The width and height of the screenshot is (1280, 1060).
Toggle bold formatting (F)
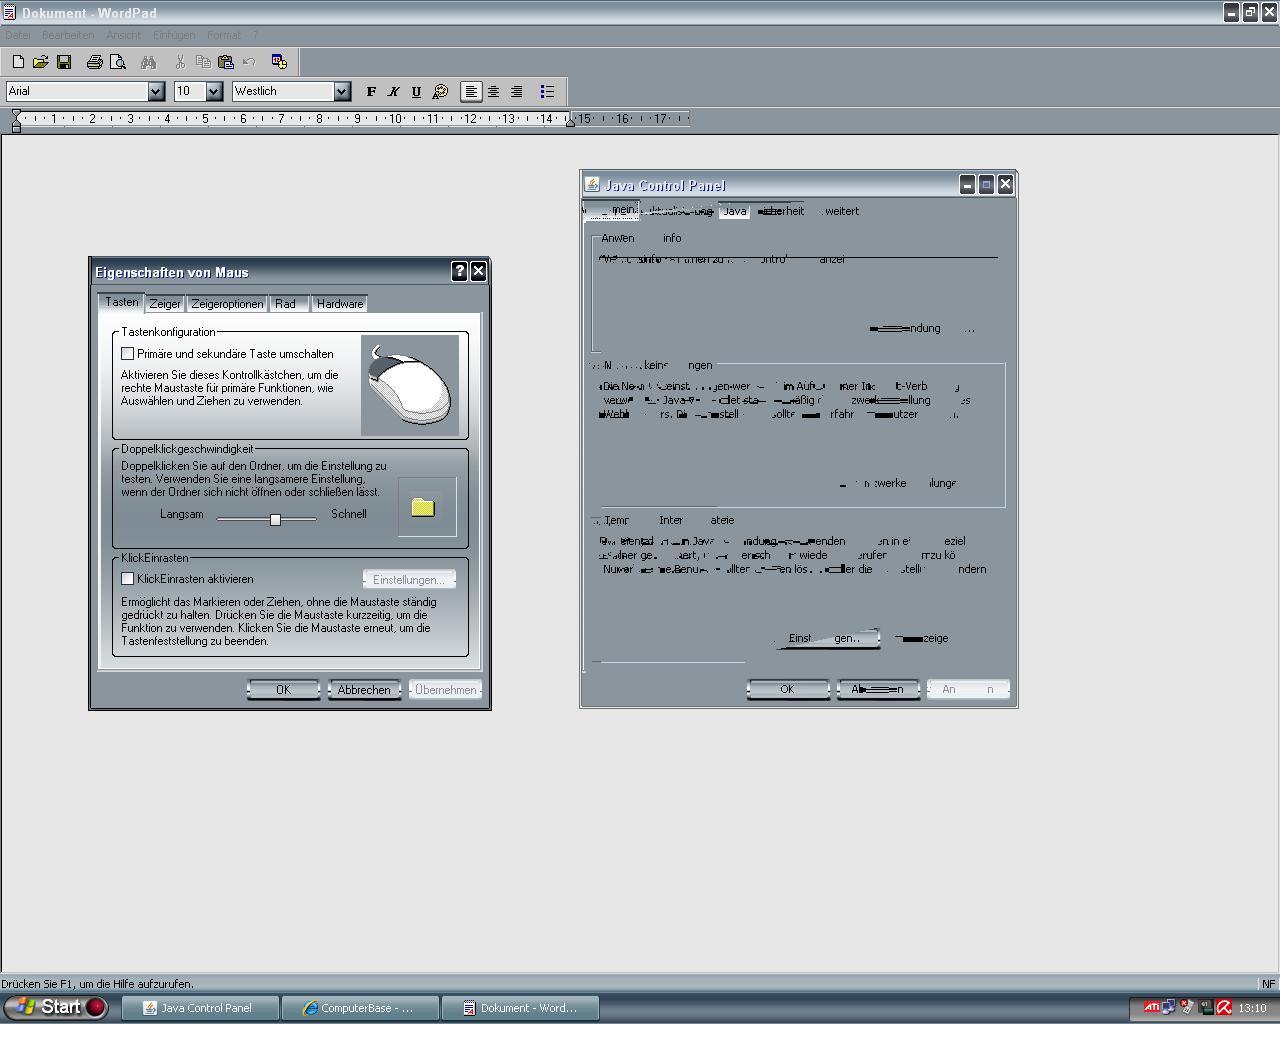pyautogui.click(x=371, y=91)
